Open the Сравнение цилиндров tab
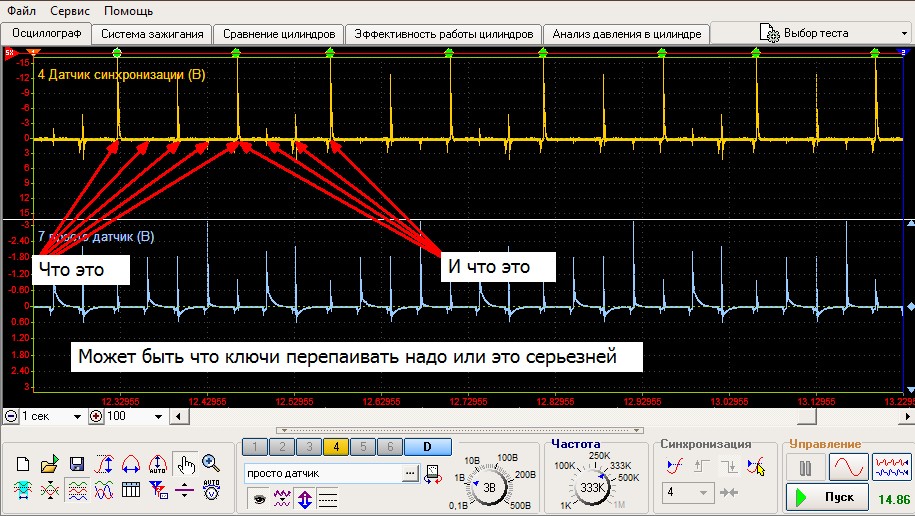Image resolution: width=915 pixels, height=516 pixels. [x=279, y=34]
